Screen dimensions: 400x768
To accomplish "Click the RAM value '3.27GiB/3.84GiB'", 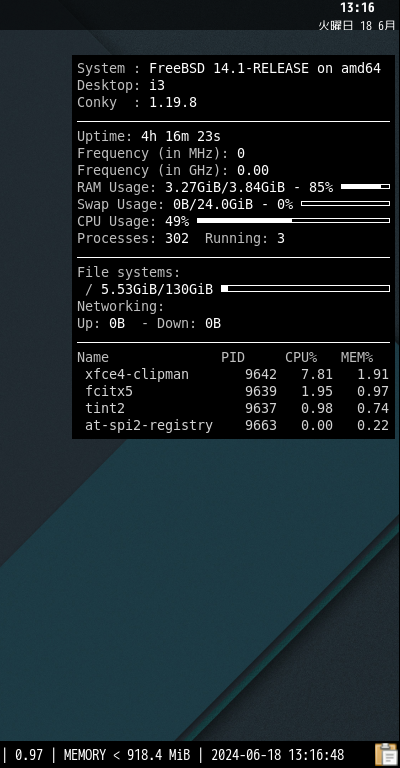I will (225, 188).
